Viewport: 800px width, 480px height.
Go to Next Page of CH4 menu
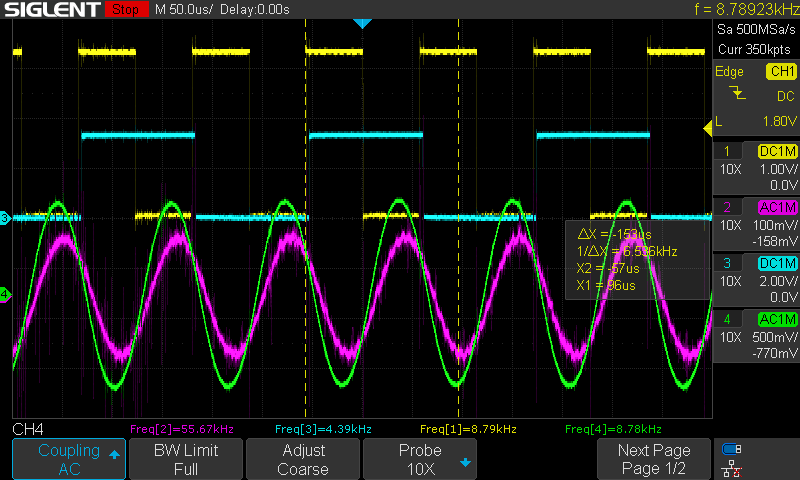click(x=653, y=459)
